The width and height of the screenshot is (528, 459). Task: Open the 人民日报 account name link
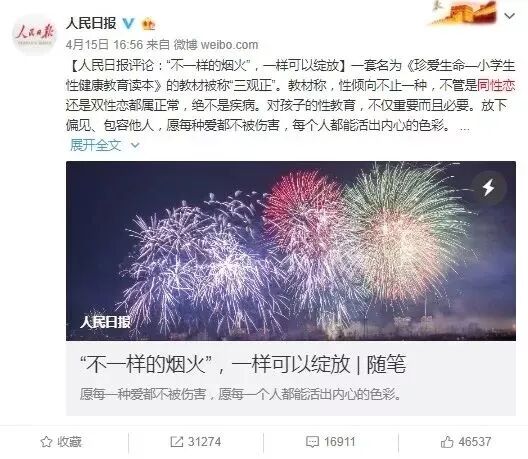click(x=91, y=24)
